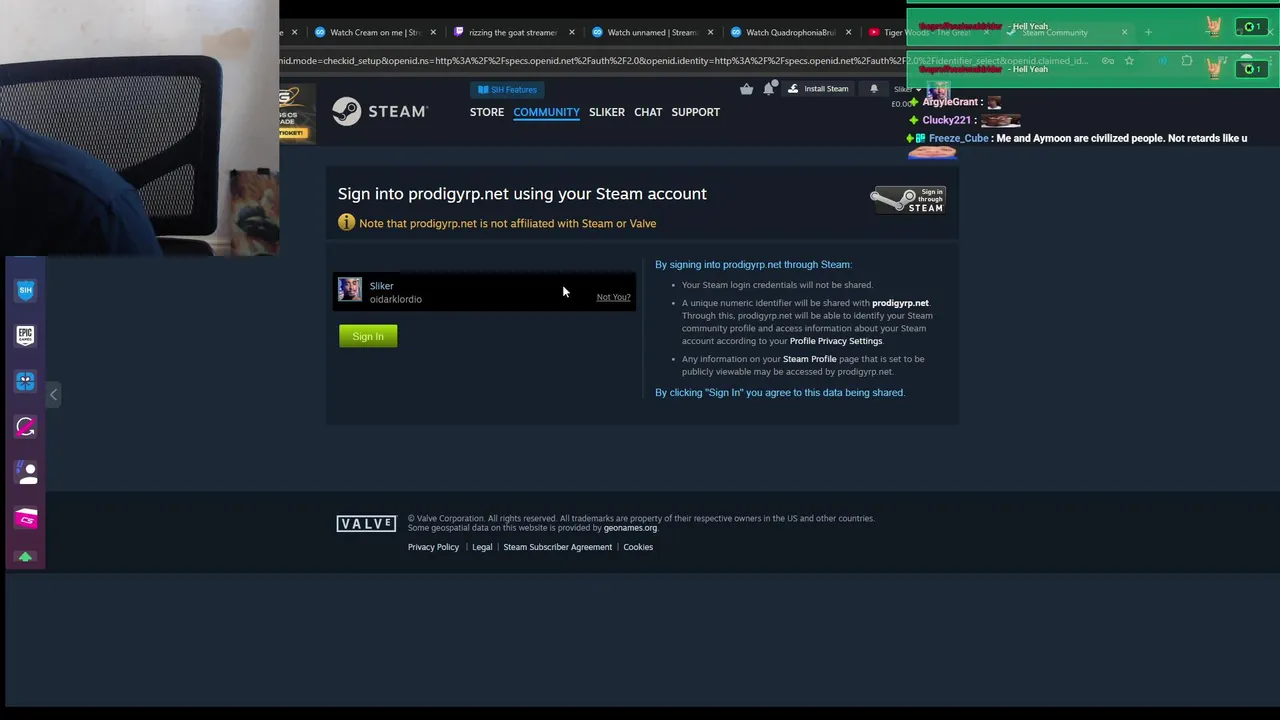Open the COMMUNITY menu
The image size is (1280, 720).
coord(546,112)
